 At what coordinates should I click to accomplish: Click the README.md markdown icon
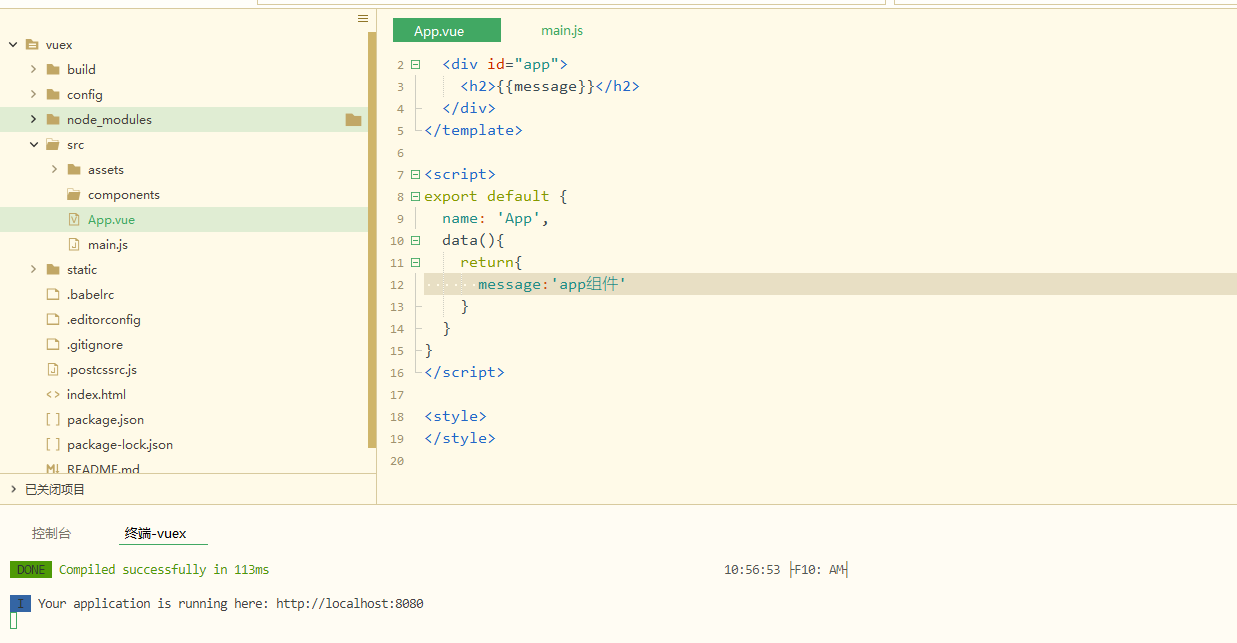pyautogui.click(x=53, y=468)
